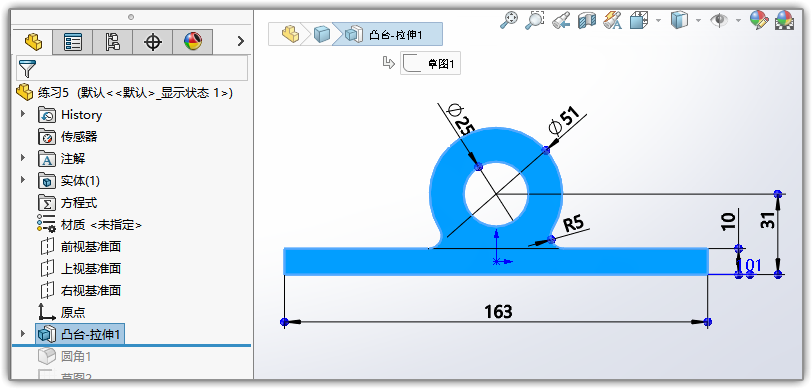Click the 31 height dimension
Viewport: 812px width, 389px height.
coord(767,221)
